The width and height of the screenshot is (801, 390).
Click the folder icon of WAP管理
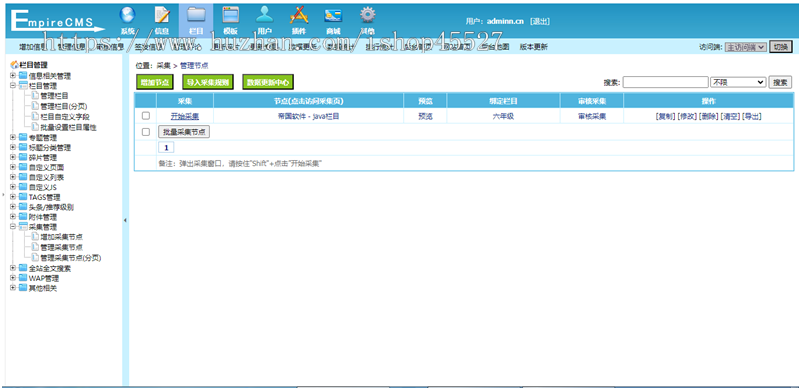coord(22,279)
